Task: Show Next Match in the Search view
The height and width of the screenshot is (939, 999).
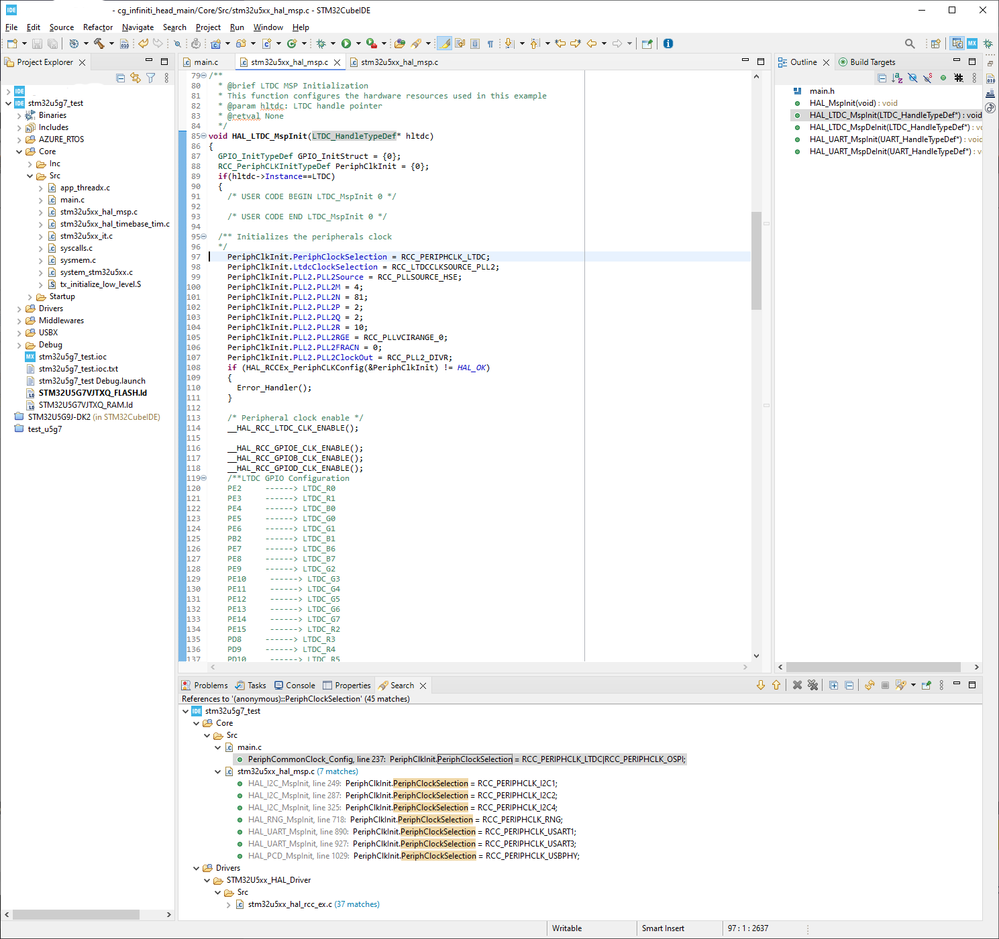Action: pos(761,686)
